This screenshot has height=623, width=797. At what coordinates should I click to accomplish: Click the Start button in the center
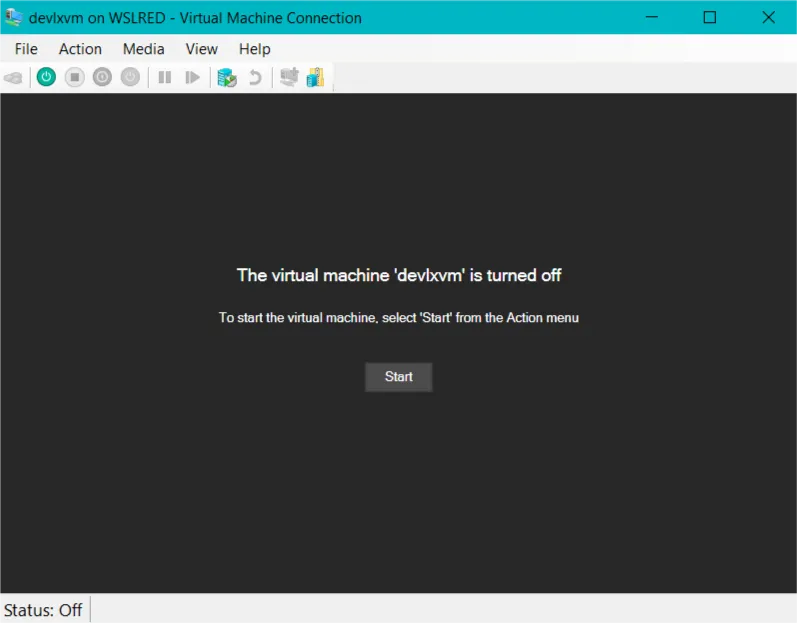click(x=398, y=377)
